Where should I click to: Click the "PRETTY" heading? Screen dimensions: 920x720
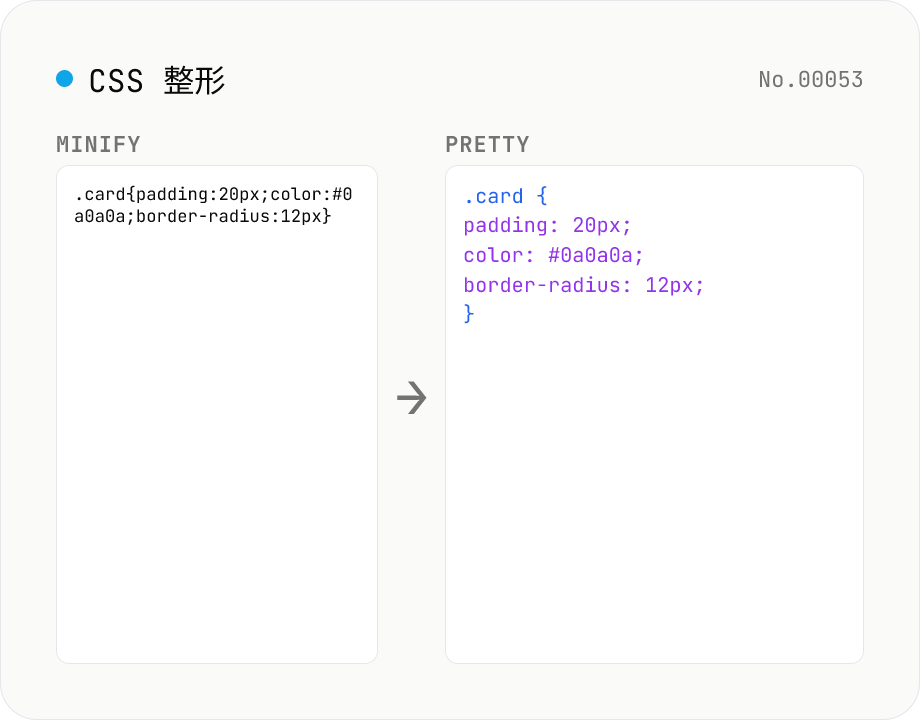488,144
